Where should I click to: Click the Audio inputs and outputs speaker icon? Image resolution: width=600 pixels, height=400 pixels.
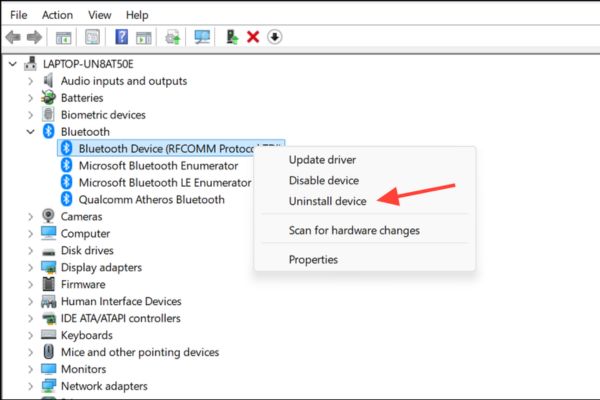pos(48,81)
